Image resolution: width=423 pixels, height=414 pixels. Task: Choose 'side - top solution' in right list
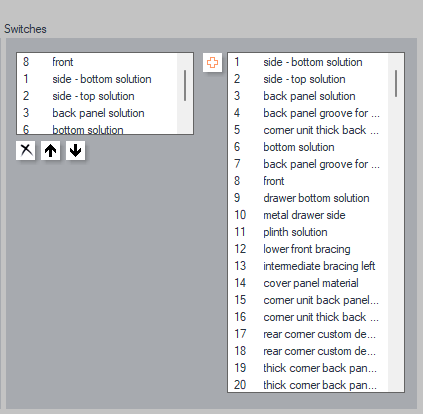coord(308,79)
